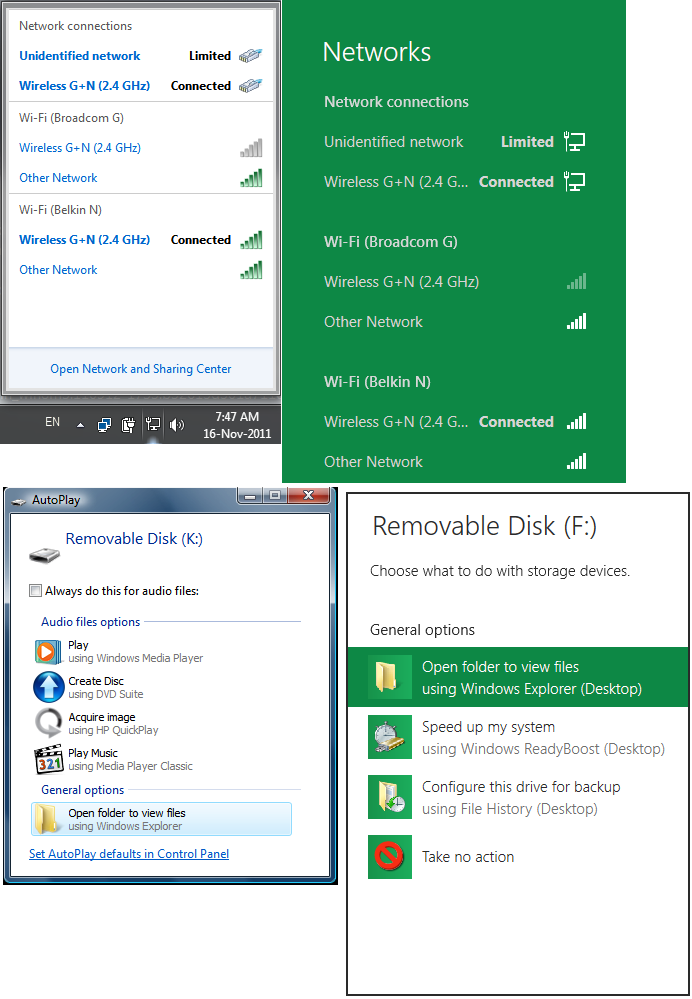Click the File History backup icon
692x999 pixels.
[x=390, y=797]
